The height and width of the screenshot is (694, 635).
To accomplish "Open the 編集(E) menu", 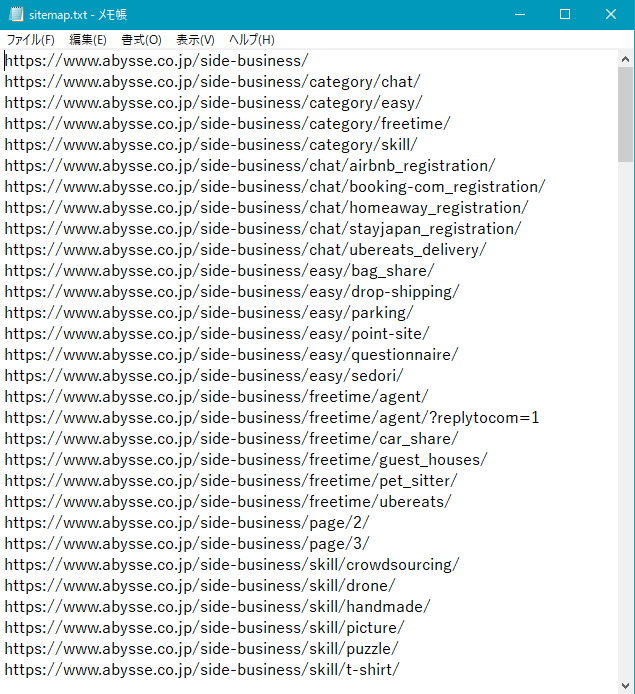I will click(x=88, y=40).
